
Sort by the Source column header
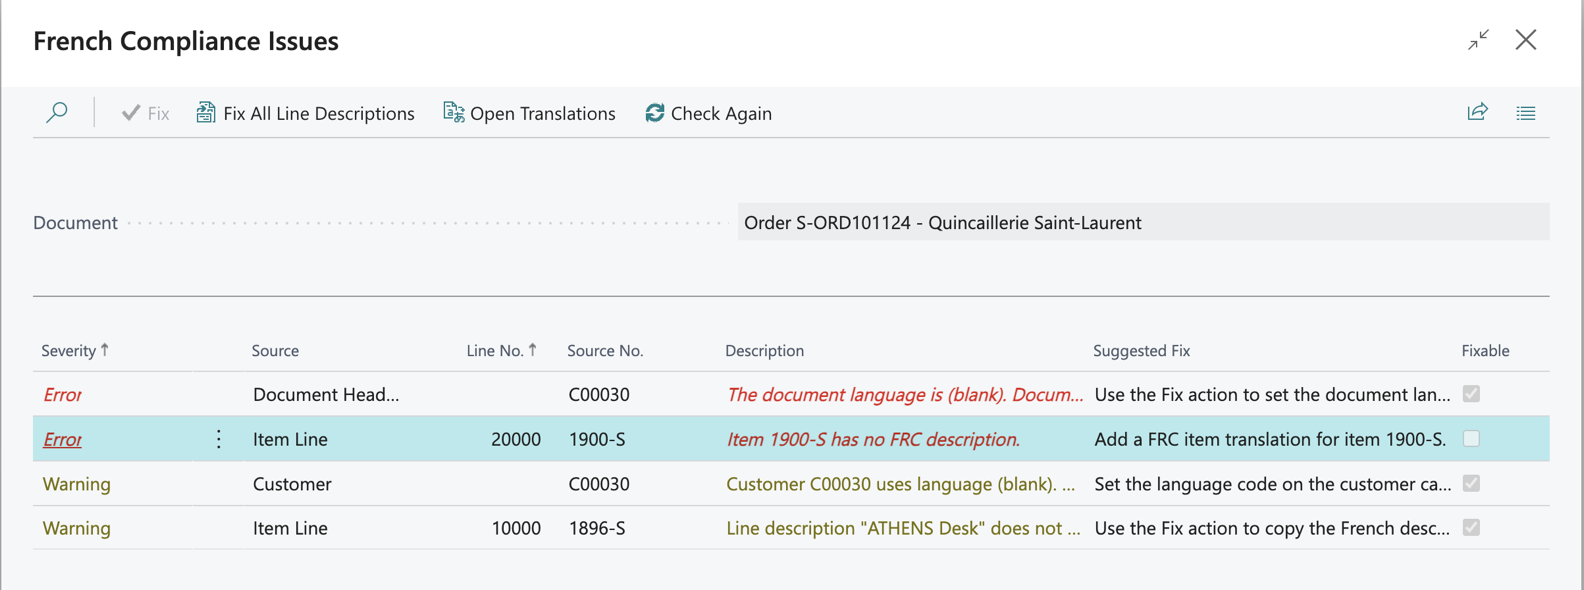(275, 350)
